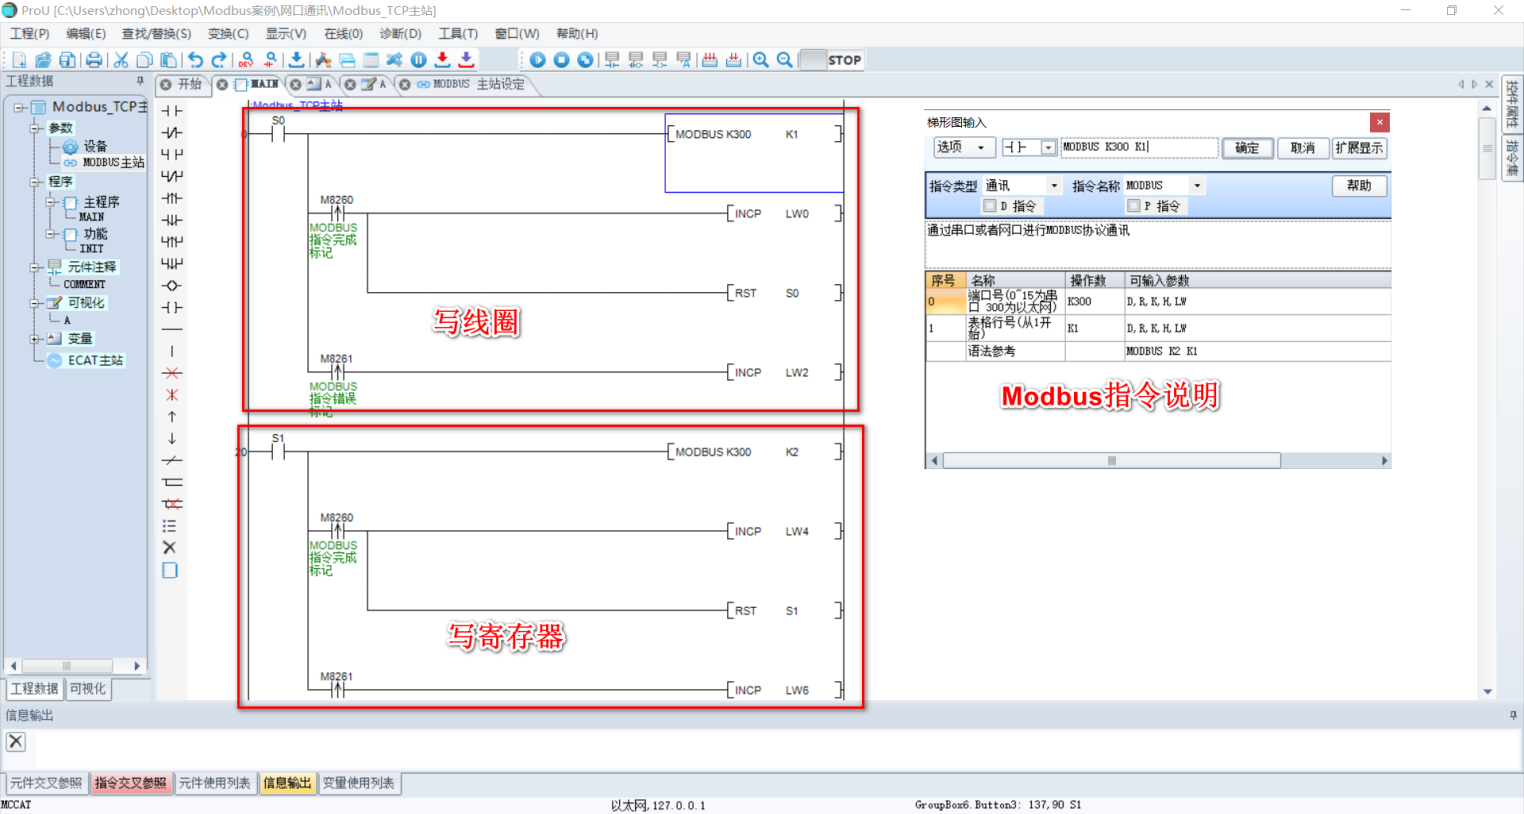Click the up arrow rising-edge palette icon
This screenshot has width=1524, height=814.
[172, 417]
